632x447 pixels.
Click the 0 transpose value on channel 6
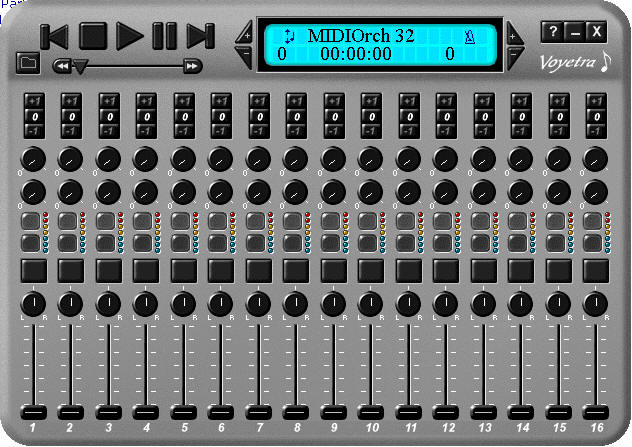(x=221, y=116)
